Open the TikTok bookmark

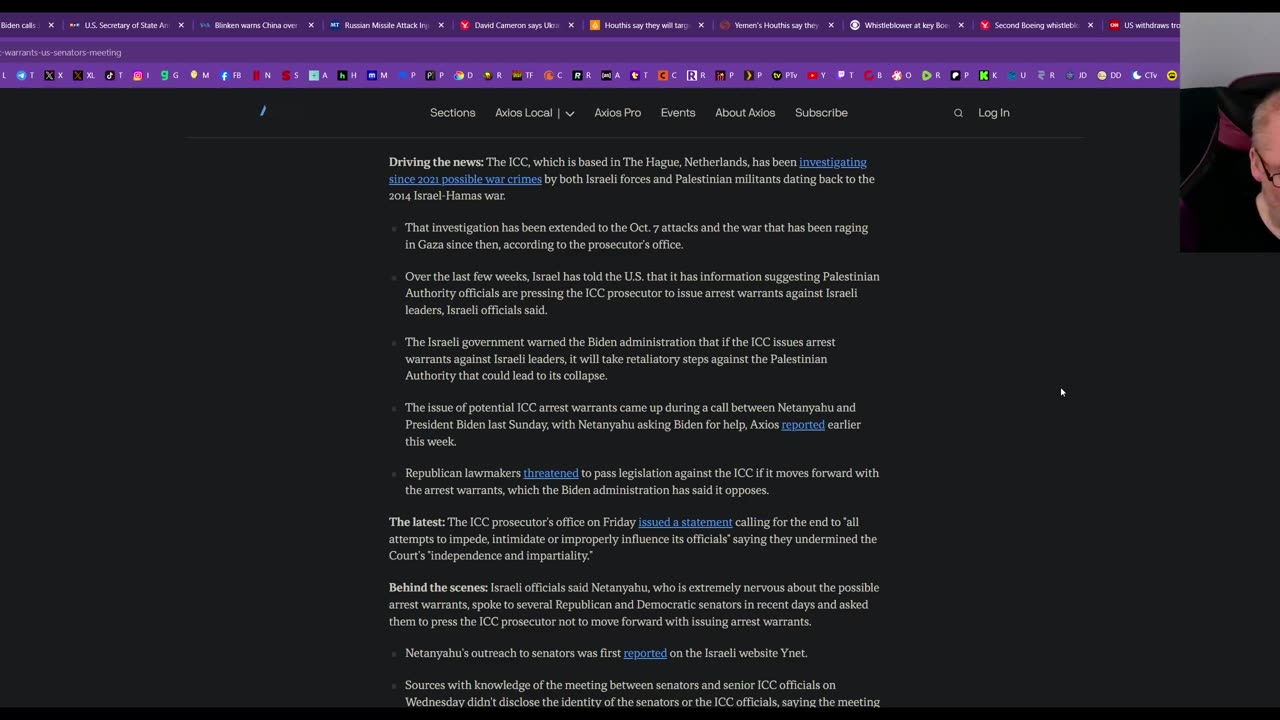115,75
